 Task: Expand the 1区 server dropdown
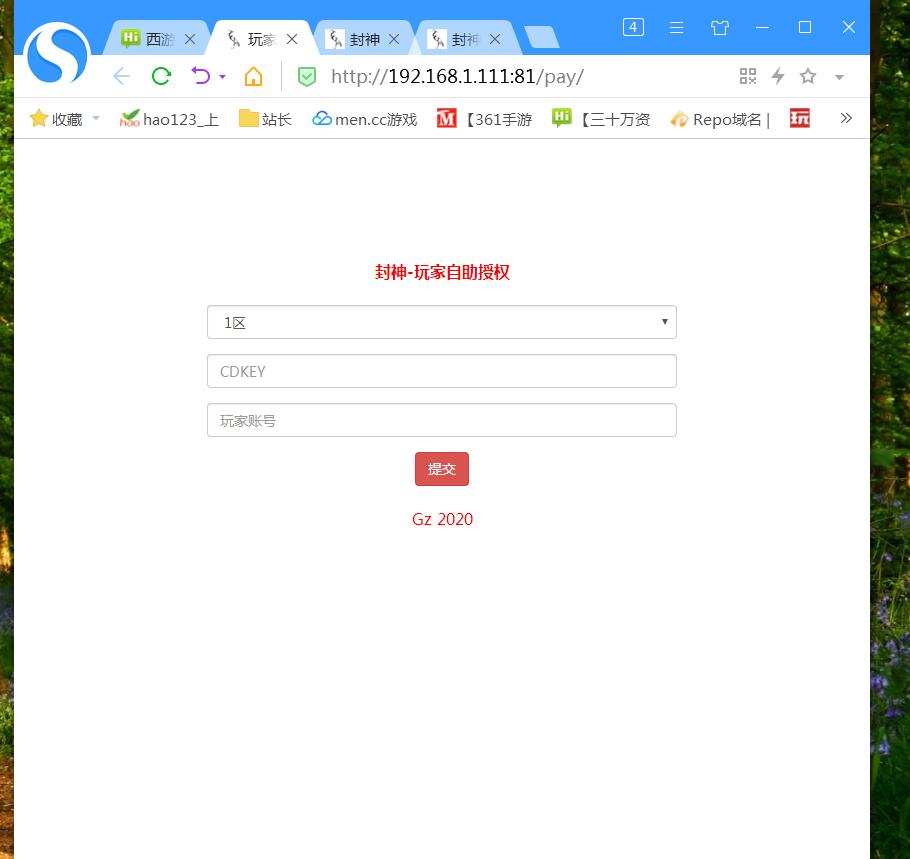tap(441, 322)
